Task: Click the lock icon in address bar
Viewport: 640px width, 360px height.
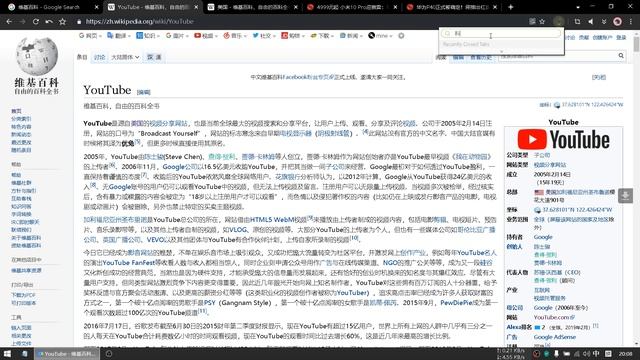Action: tap(79, 22)
